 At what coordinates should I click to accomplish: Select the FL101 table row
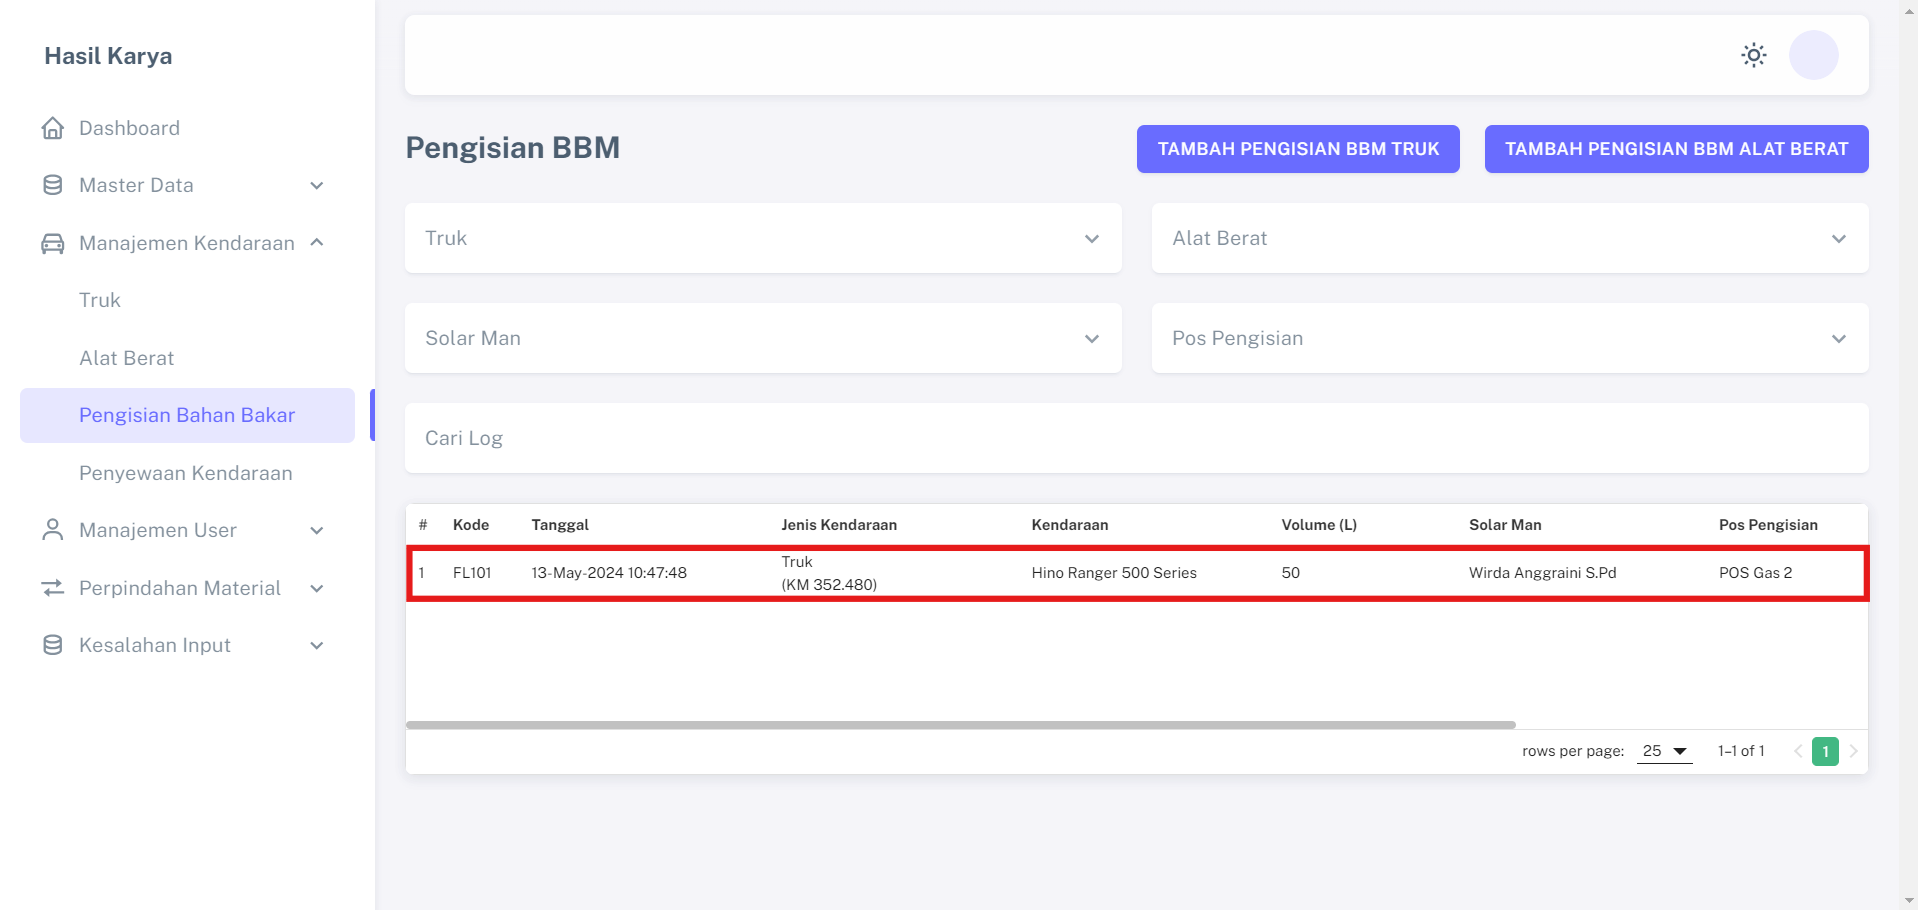[x=1136, y=573]
